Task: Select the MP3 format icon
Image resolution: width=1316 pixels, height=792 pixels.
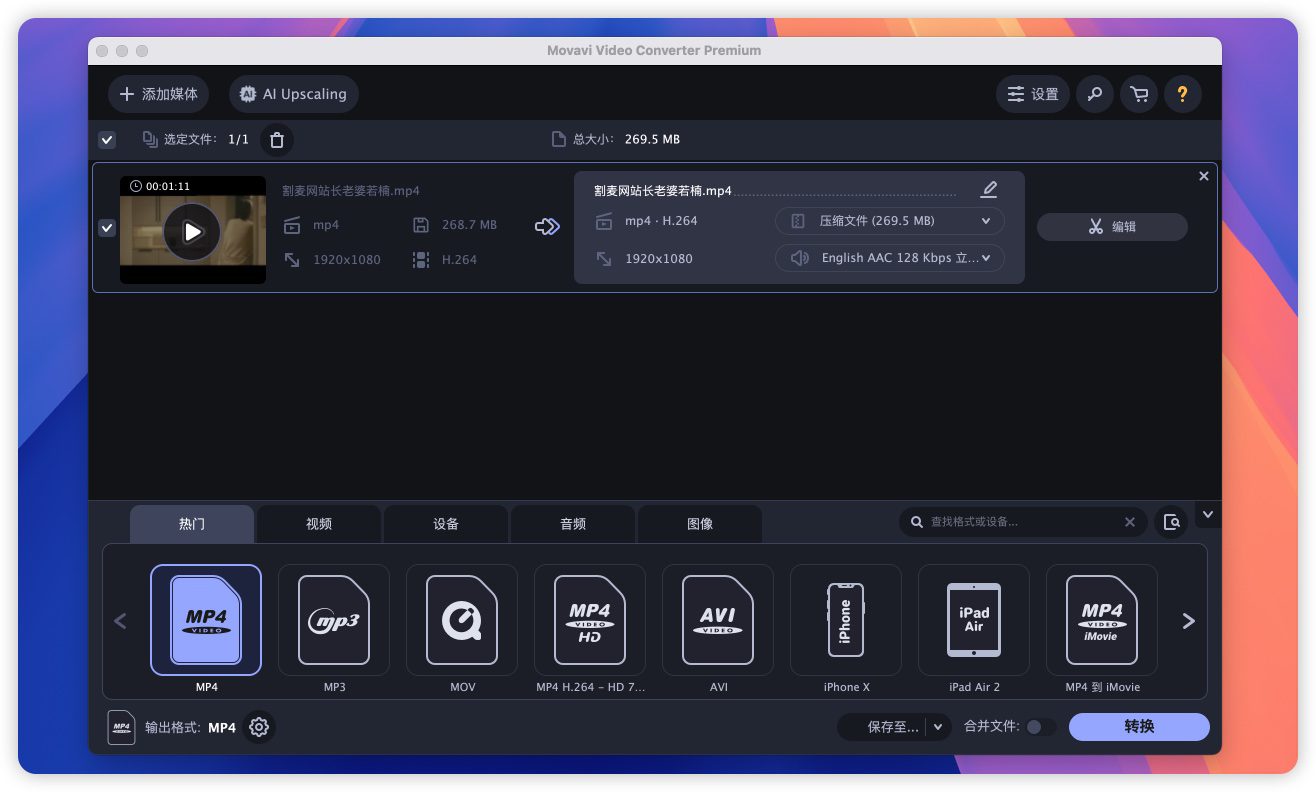Action: [x=334, y=621]
